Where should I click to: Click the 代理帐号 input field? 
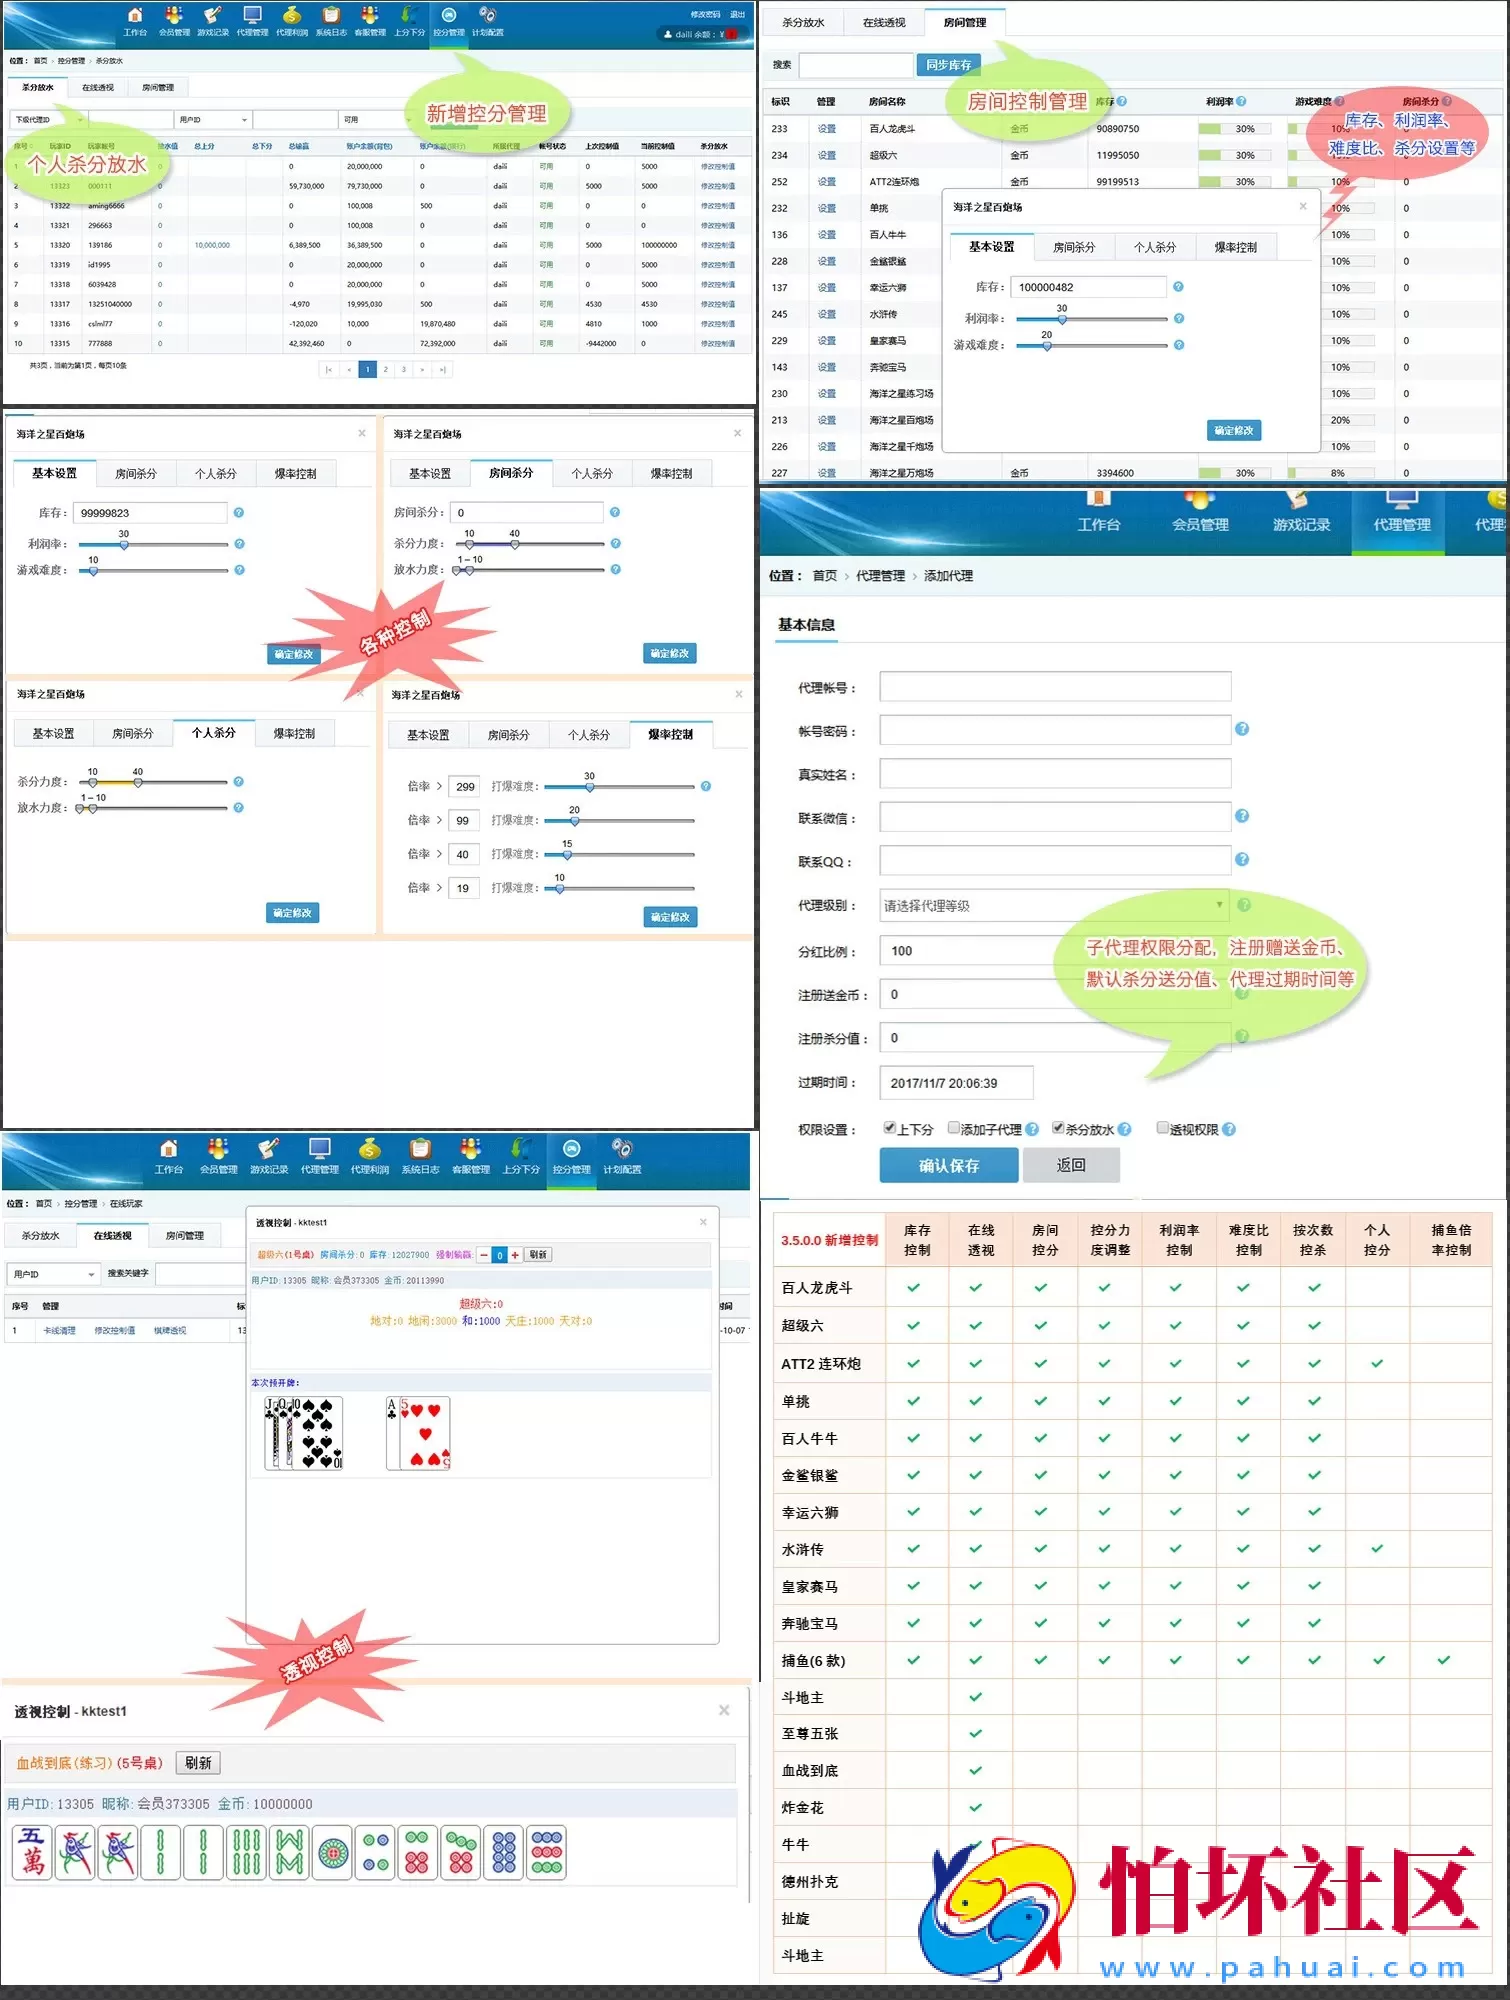point(1054,687)
